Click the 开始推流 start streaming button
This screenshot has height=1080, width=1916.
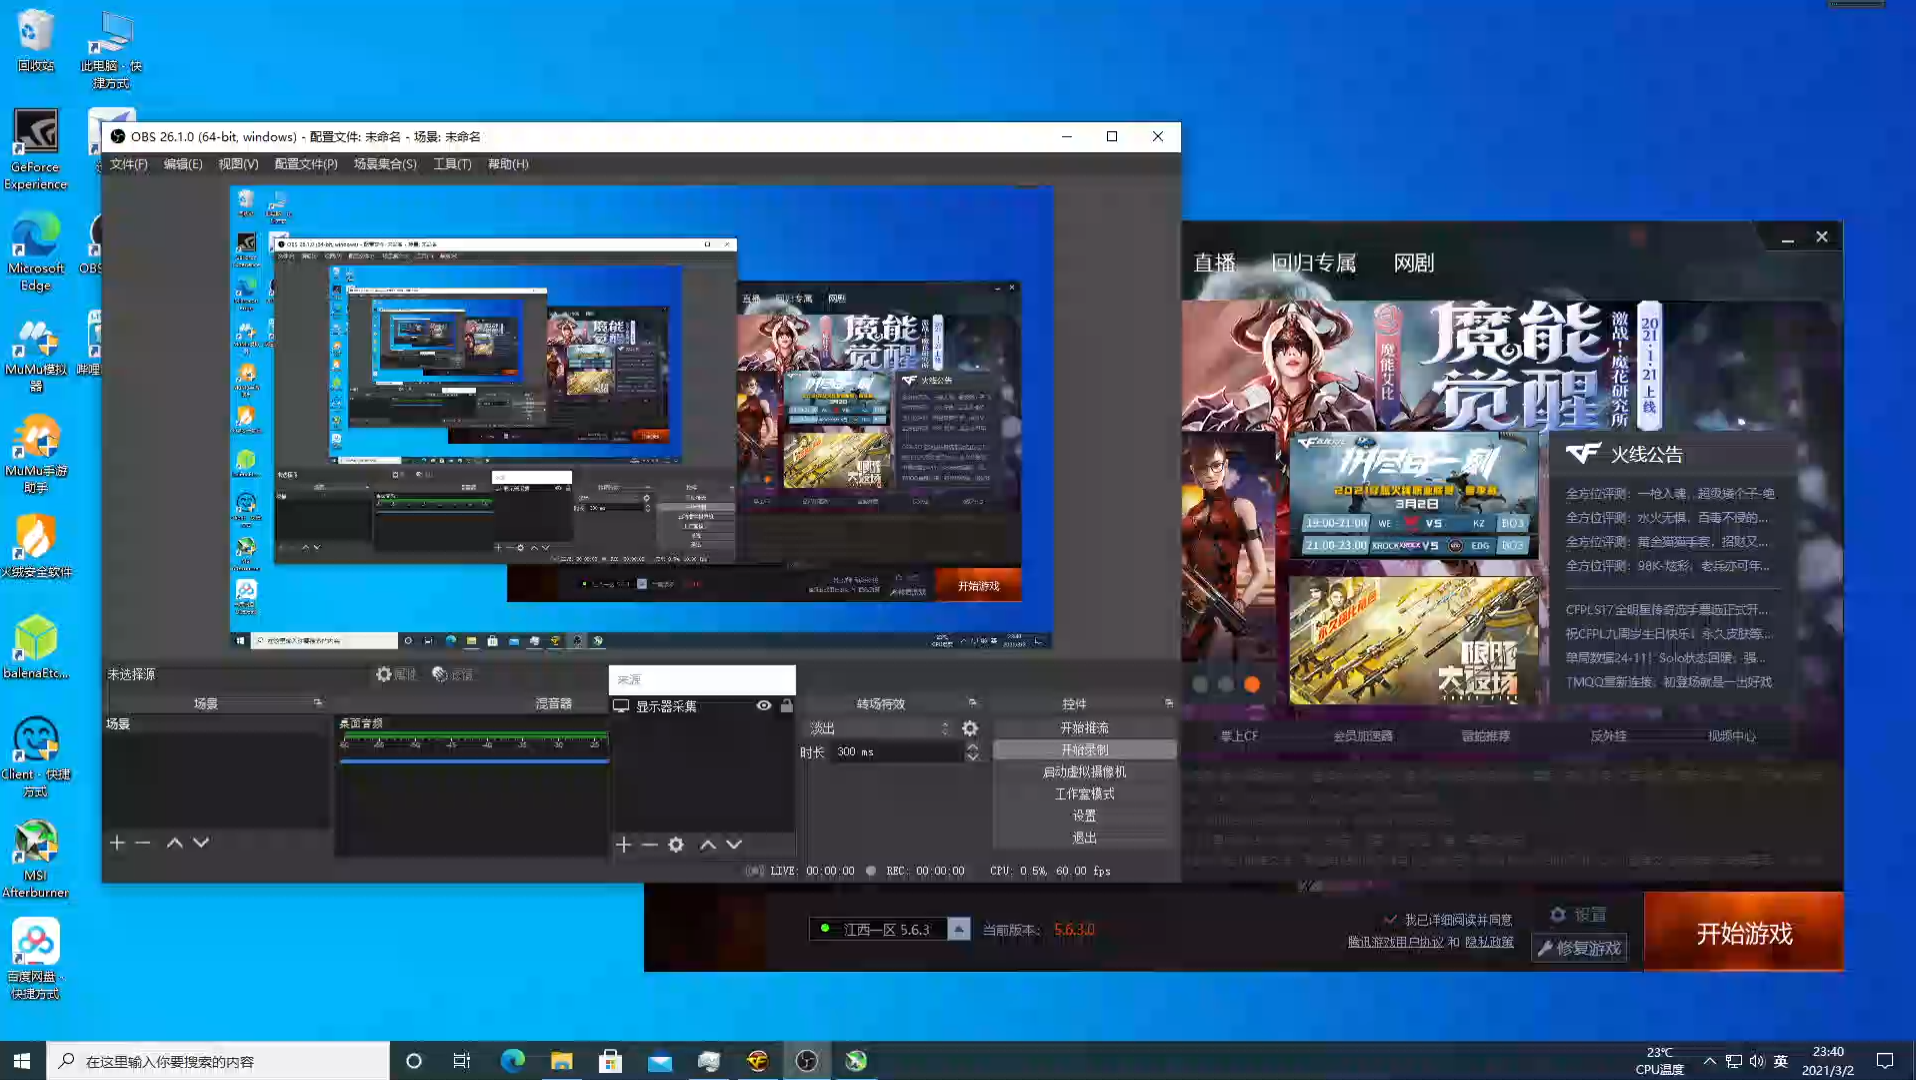1084,728
